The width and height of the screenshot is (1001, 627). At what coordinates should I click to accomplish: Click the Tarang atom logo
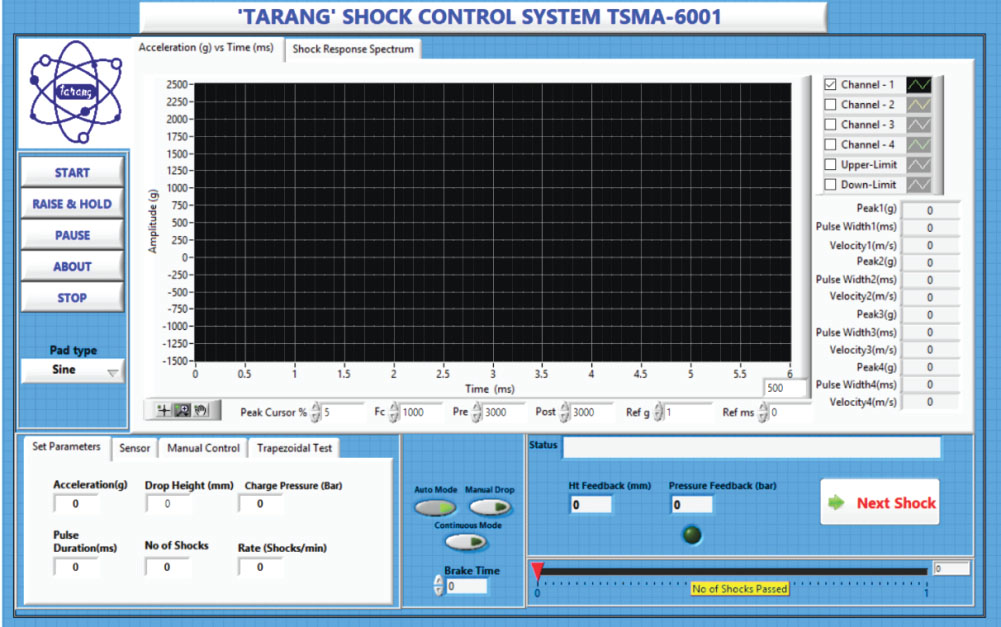[75, 92]
